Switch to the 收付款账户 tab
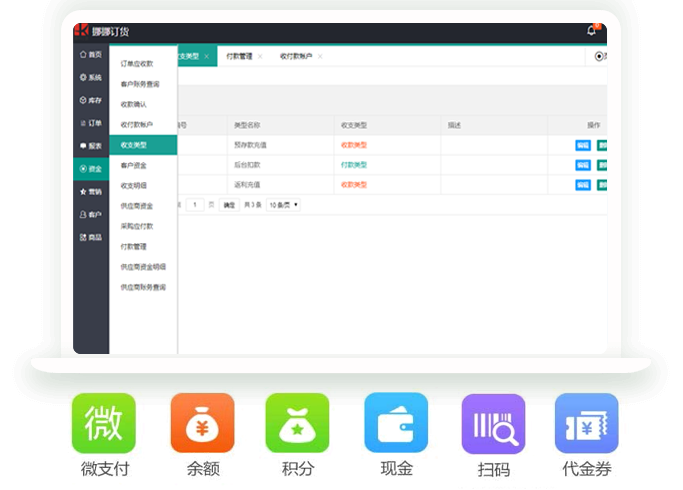Screen dimensions: 683x490 [296, 57]
